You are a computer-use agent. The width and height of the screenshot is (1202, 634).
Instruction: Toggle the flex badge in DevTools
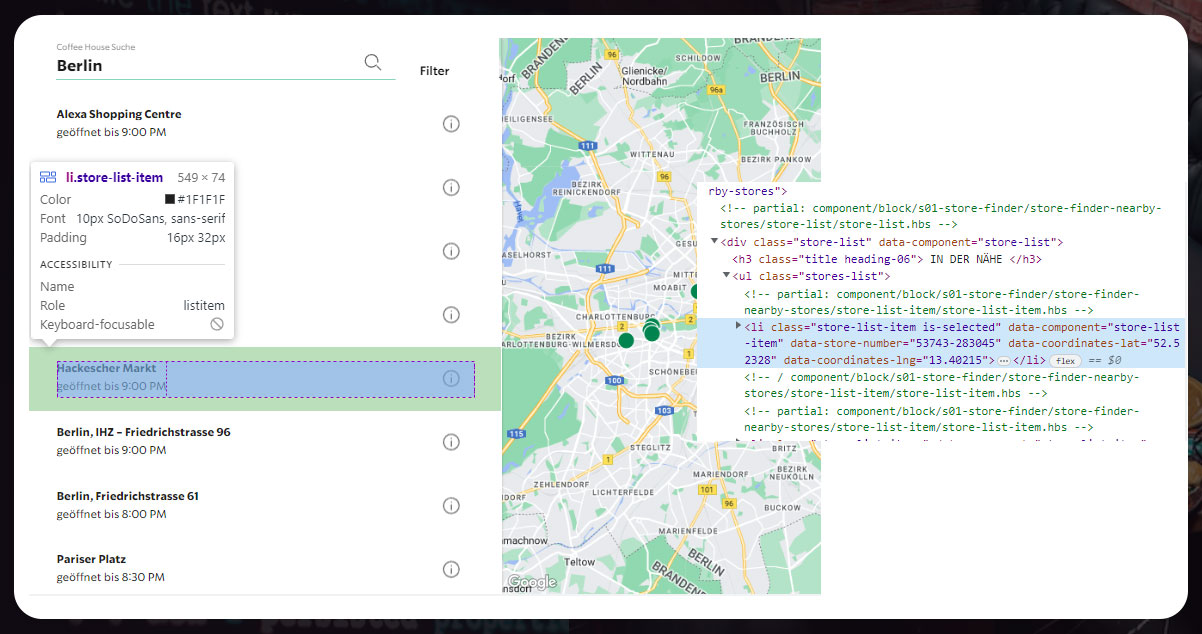(1065, 360)
